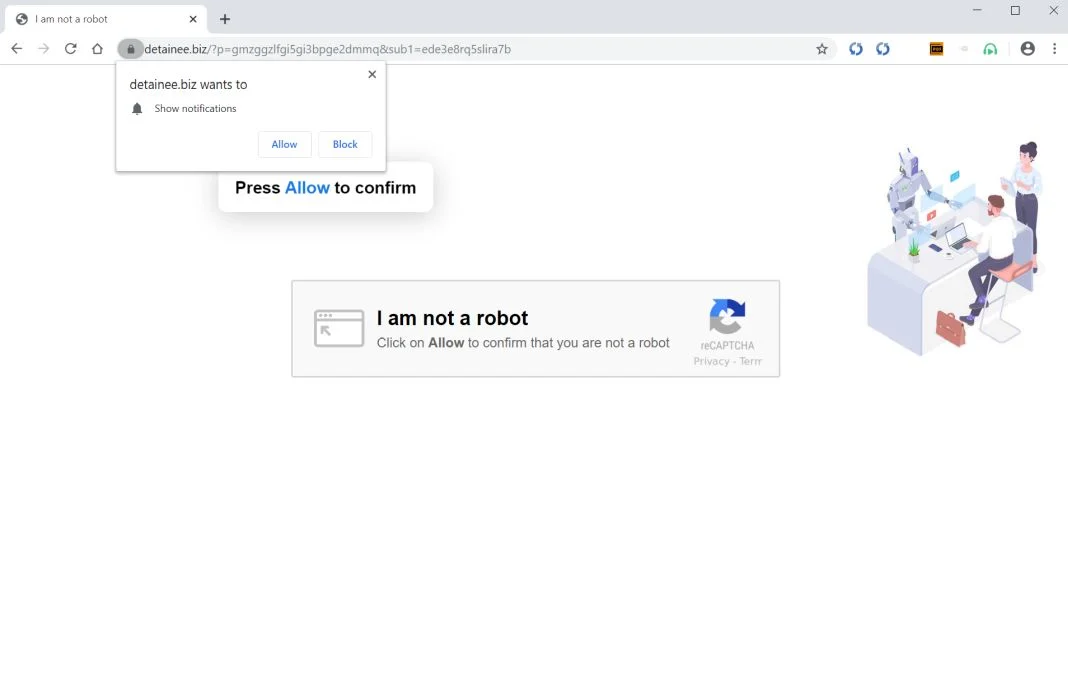
Task: Open the orange and black extension icon
Action: [937, 49]
